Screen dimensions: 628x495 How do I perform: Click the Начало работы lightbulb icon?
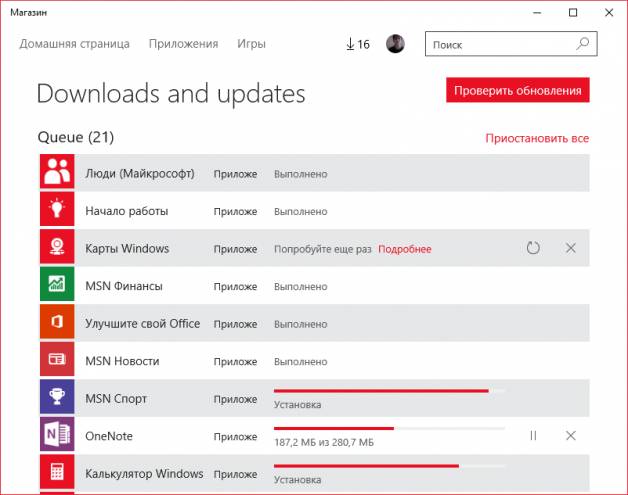coord(57,209)
